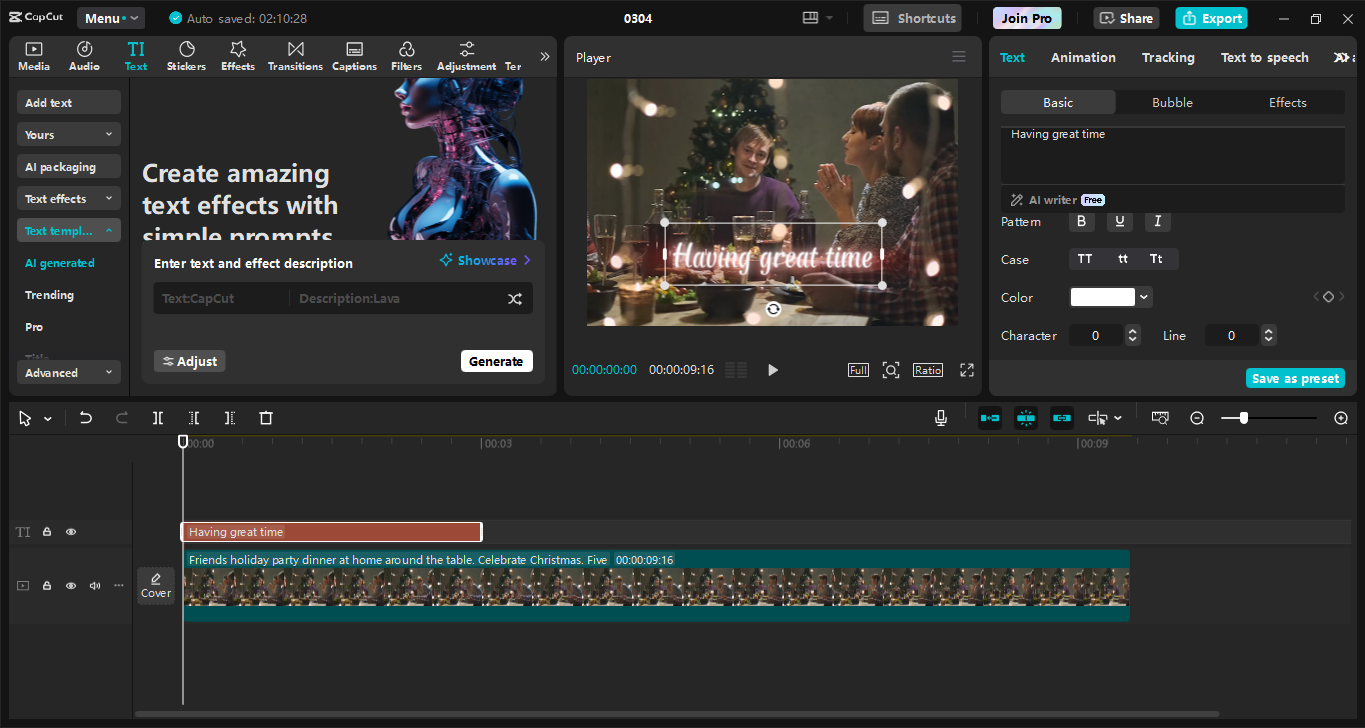Toggle Underline pattern for text
Viewport: 1365px width, 728px height.
click(x=1120, y=221)
